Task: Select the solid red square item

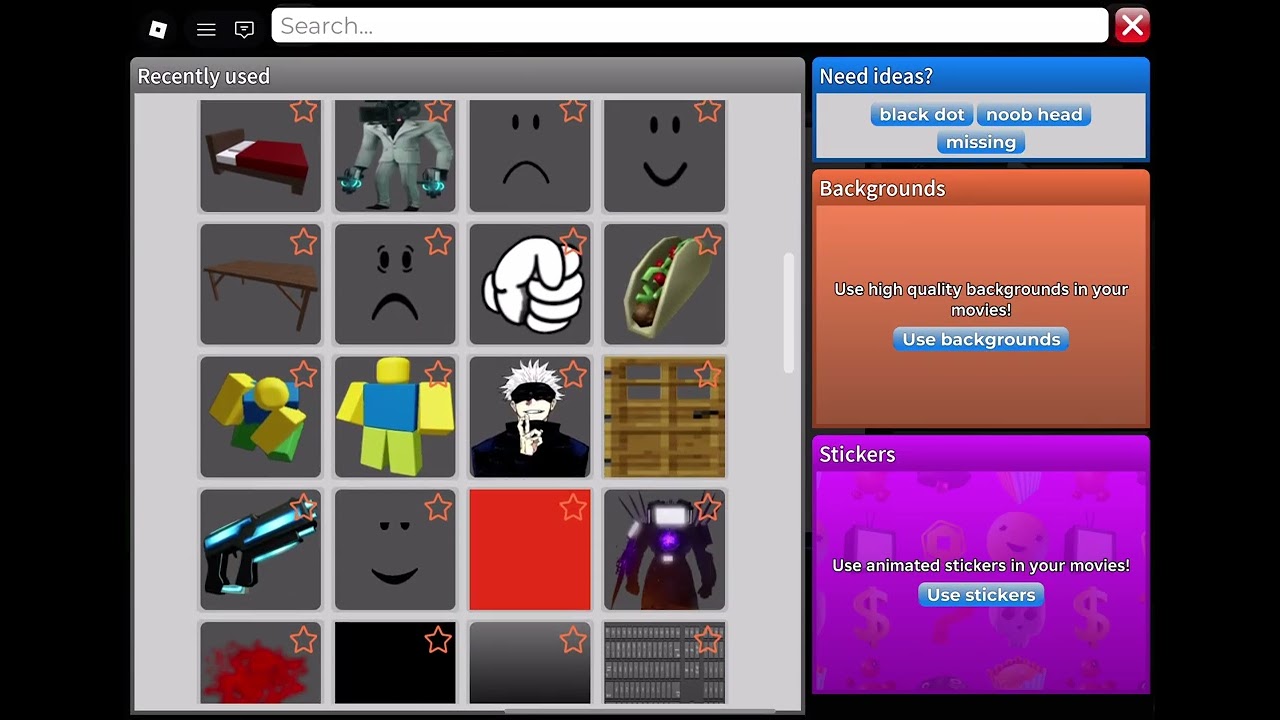Action: click(530, 550)
